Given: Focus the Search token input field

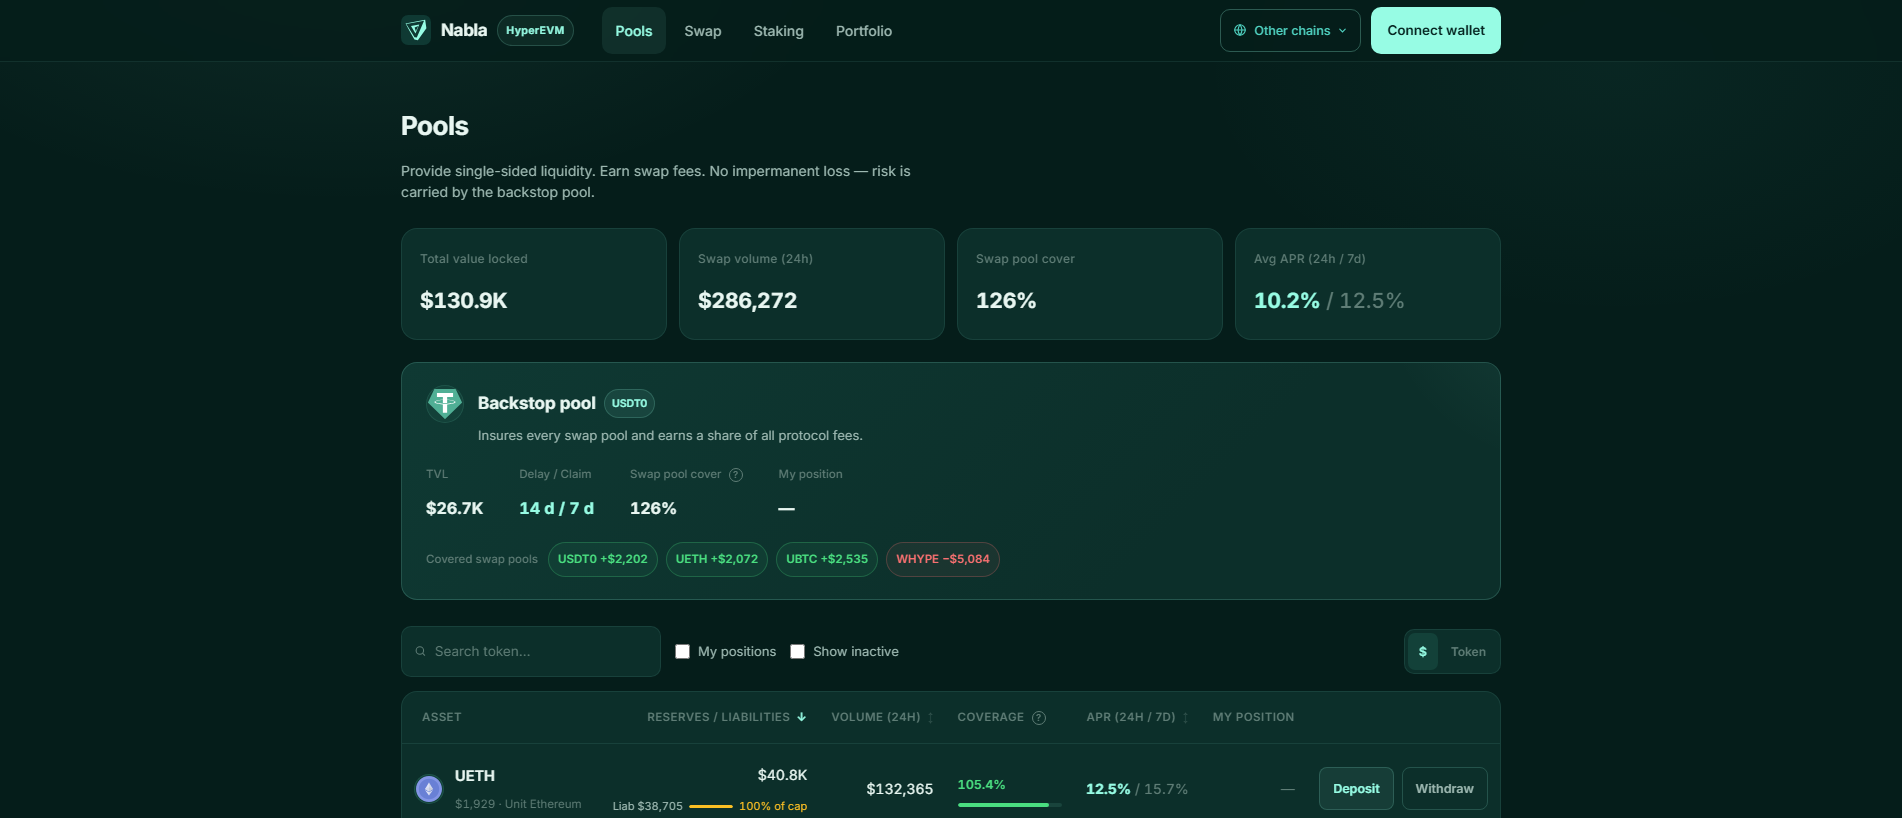Looking at the screenshot, I should tap(531, 651).
